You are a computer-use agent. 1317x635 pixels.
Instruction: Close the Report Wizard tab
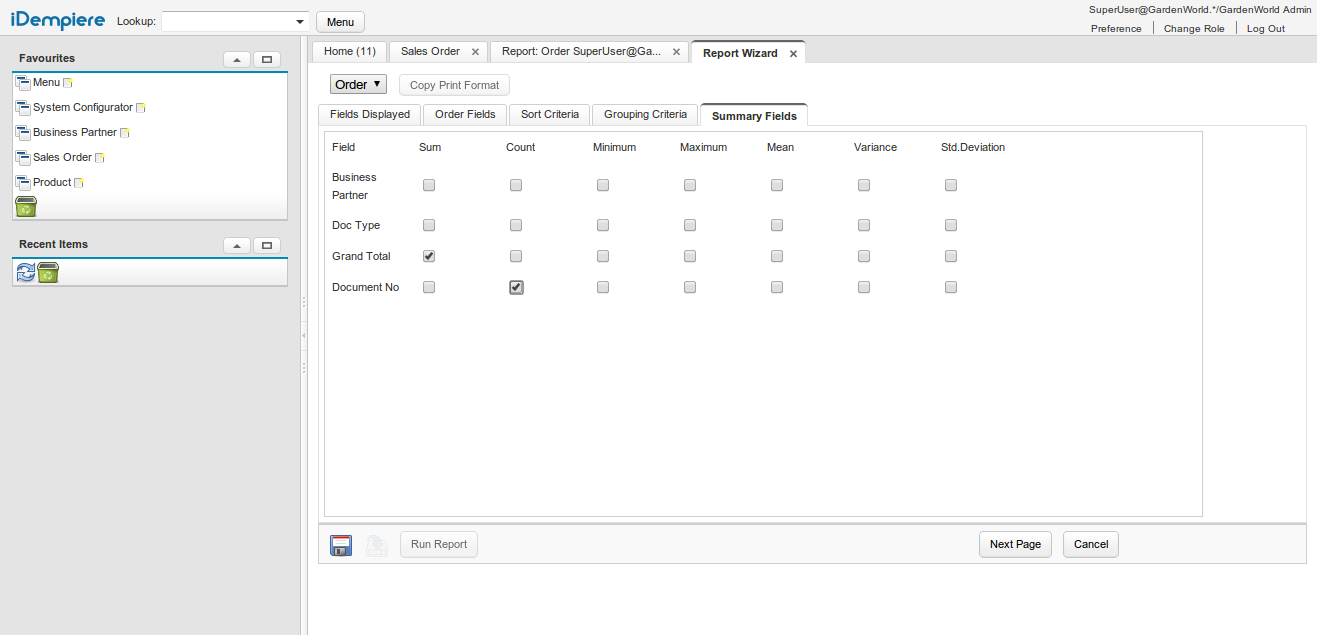point(793,54)
